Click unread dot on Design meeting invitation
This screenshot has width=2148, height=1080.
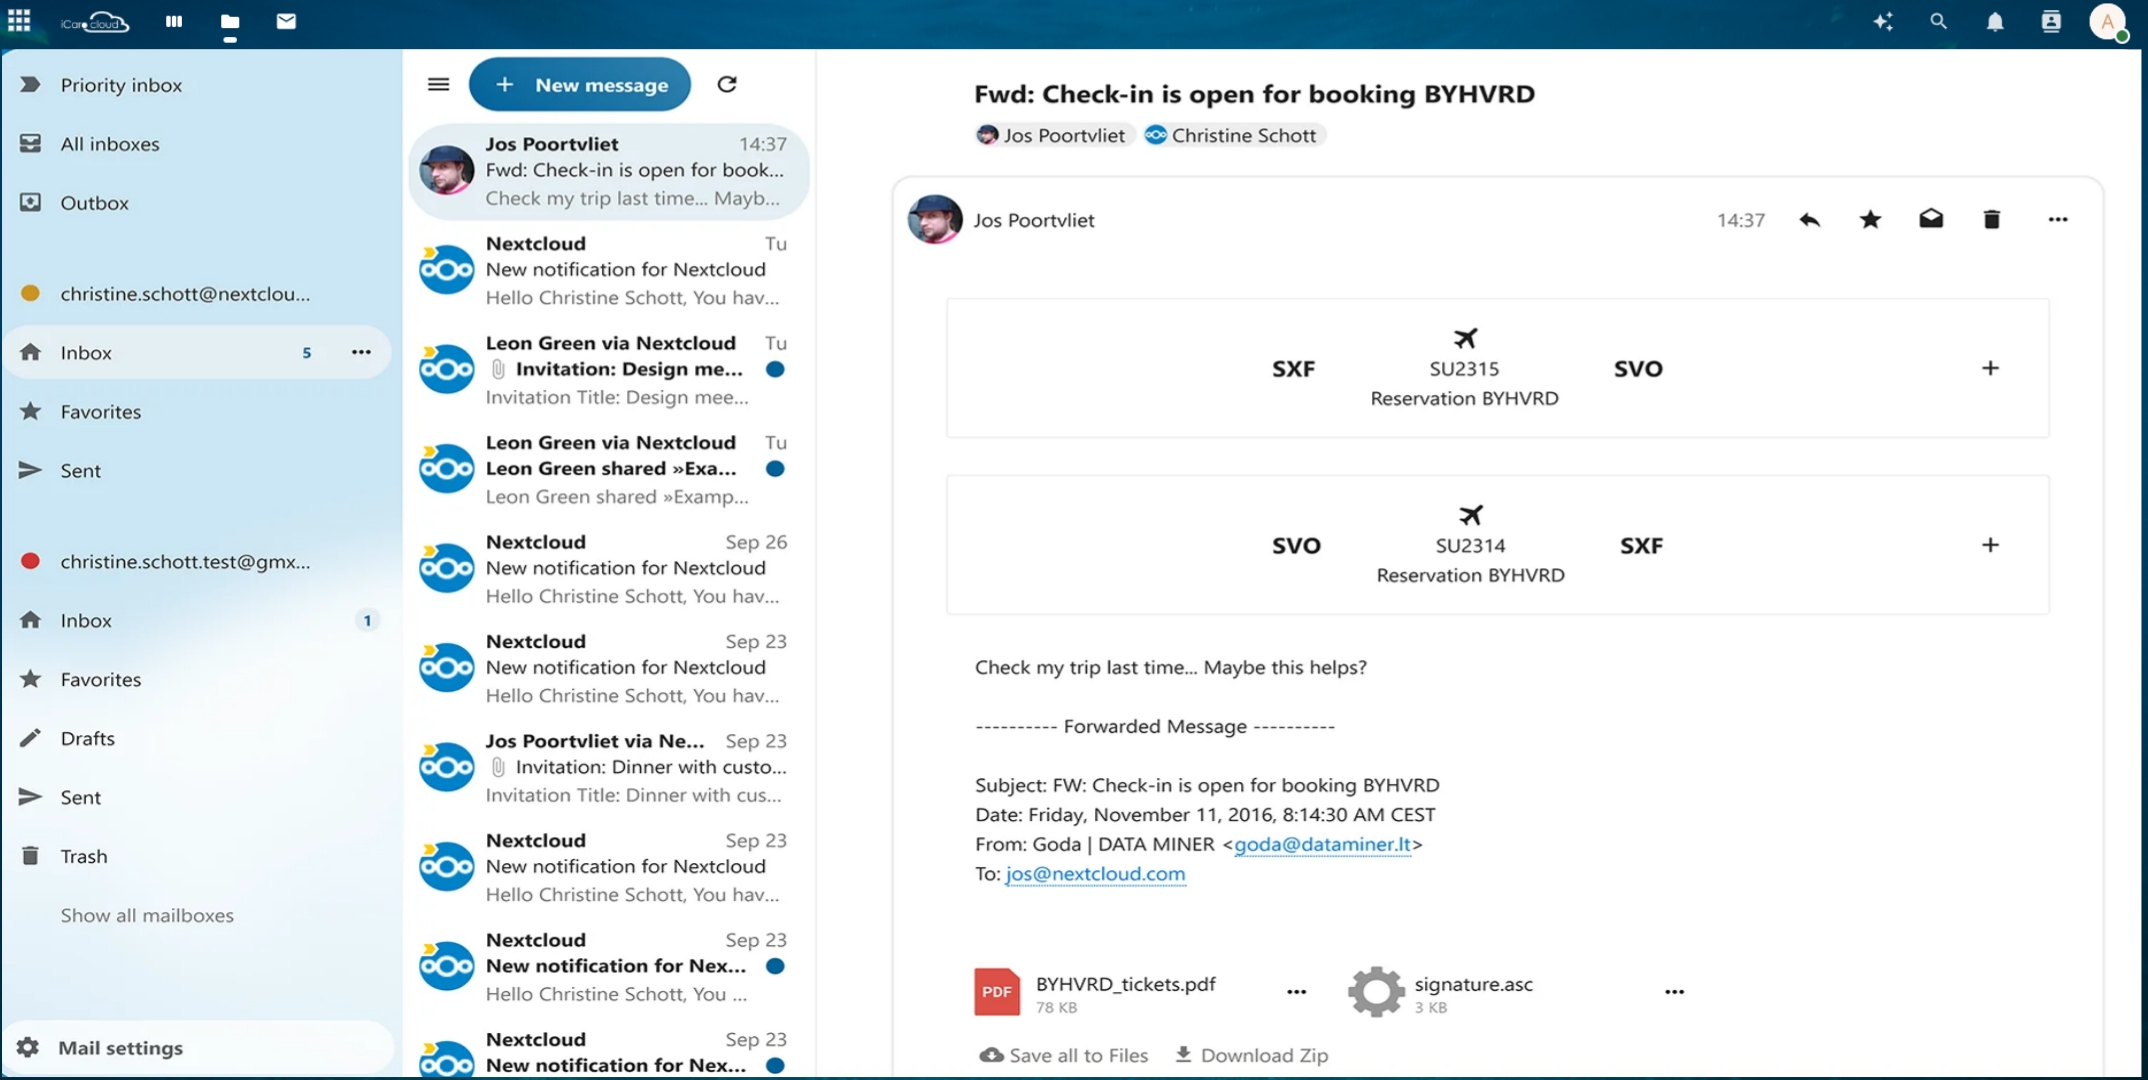pyautogui.click(x=775, y=370)
